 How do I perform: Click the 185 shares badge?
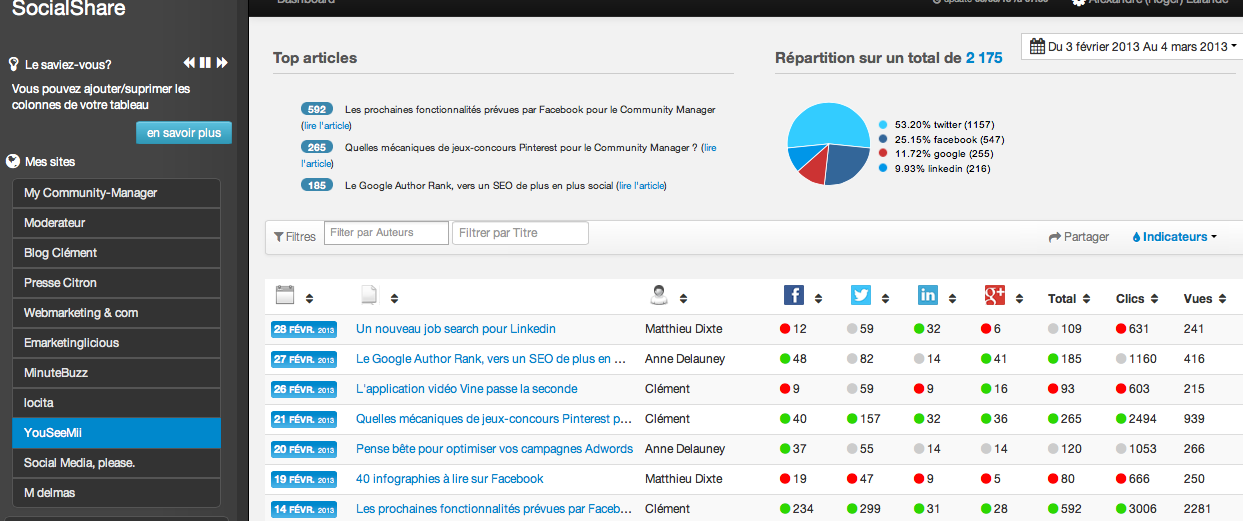pyautogui.click(x=317, y=185)
